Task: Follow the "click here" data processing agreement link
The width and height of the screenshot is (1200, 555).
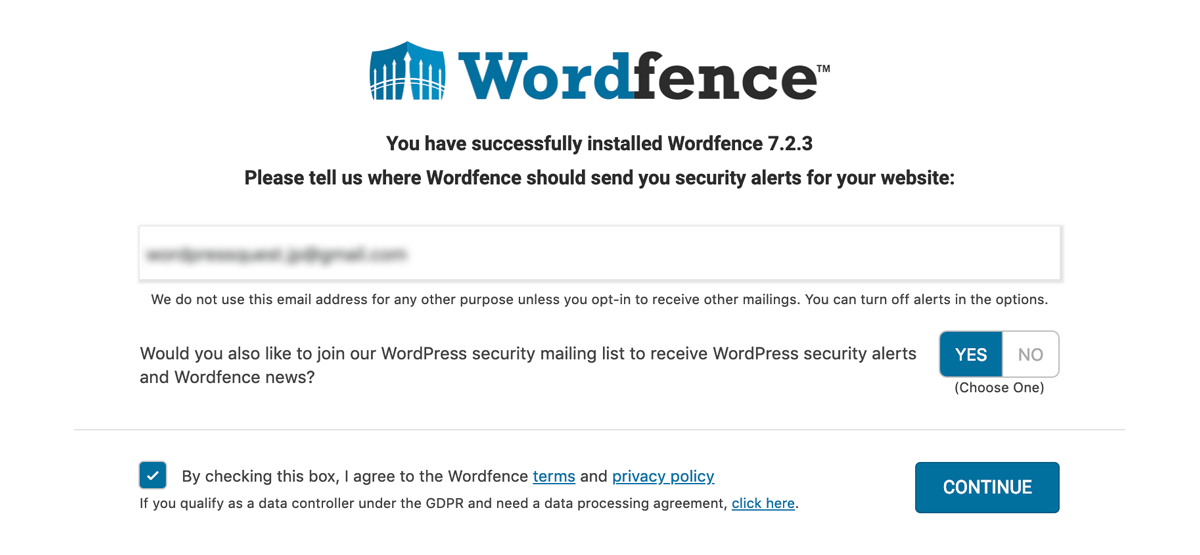Action: [x=763, y=503]
